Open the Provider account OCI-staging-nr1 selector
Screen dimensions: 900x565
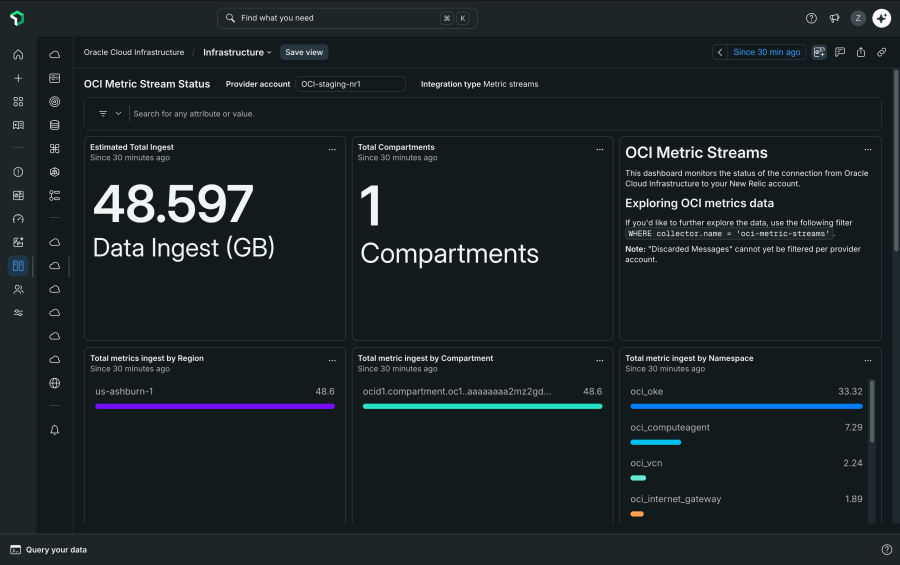350,84
